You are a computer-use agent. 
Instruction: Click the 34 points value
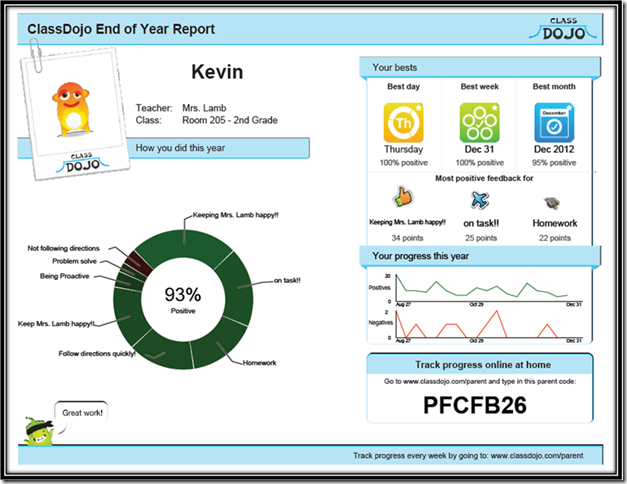[407, 238]
